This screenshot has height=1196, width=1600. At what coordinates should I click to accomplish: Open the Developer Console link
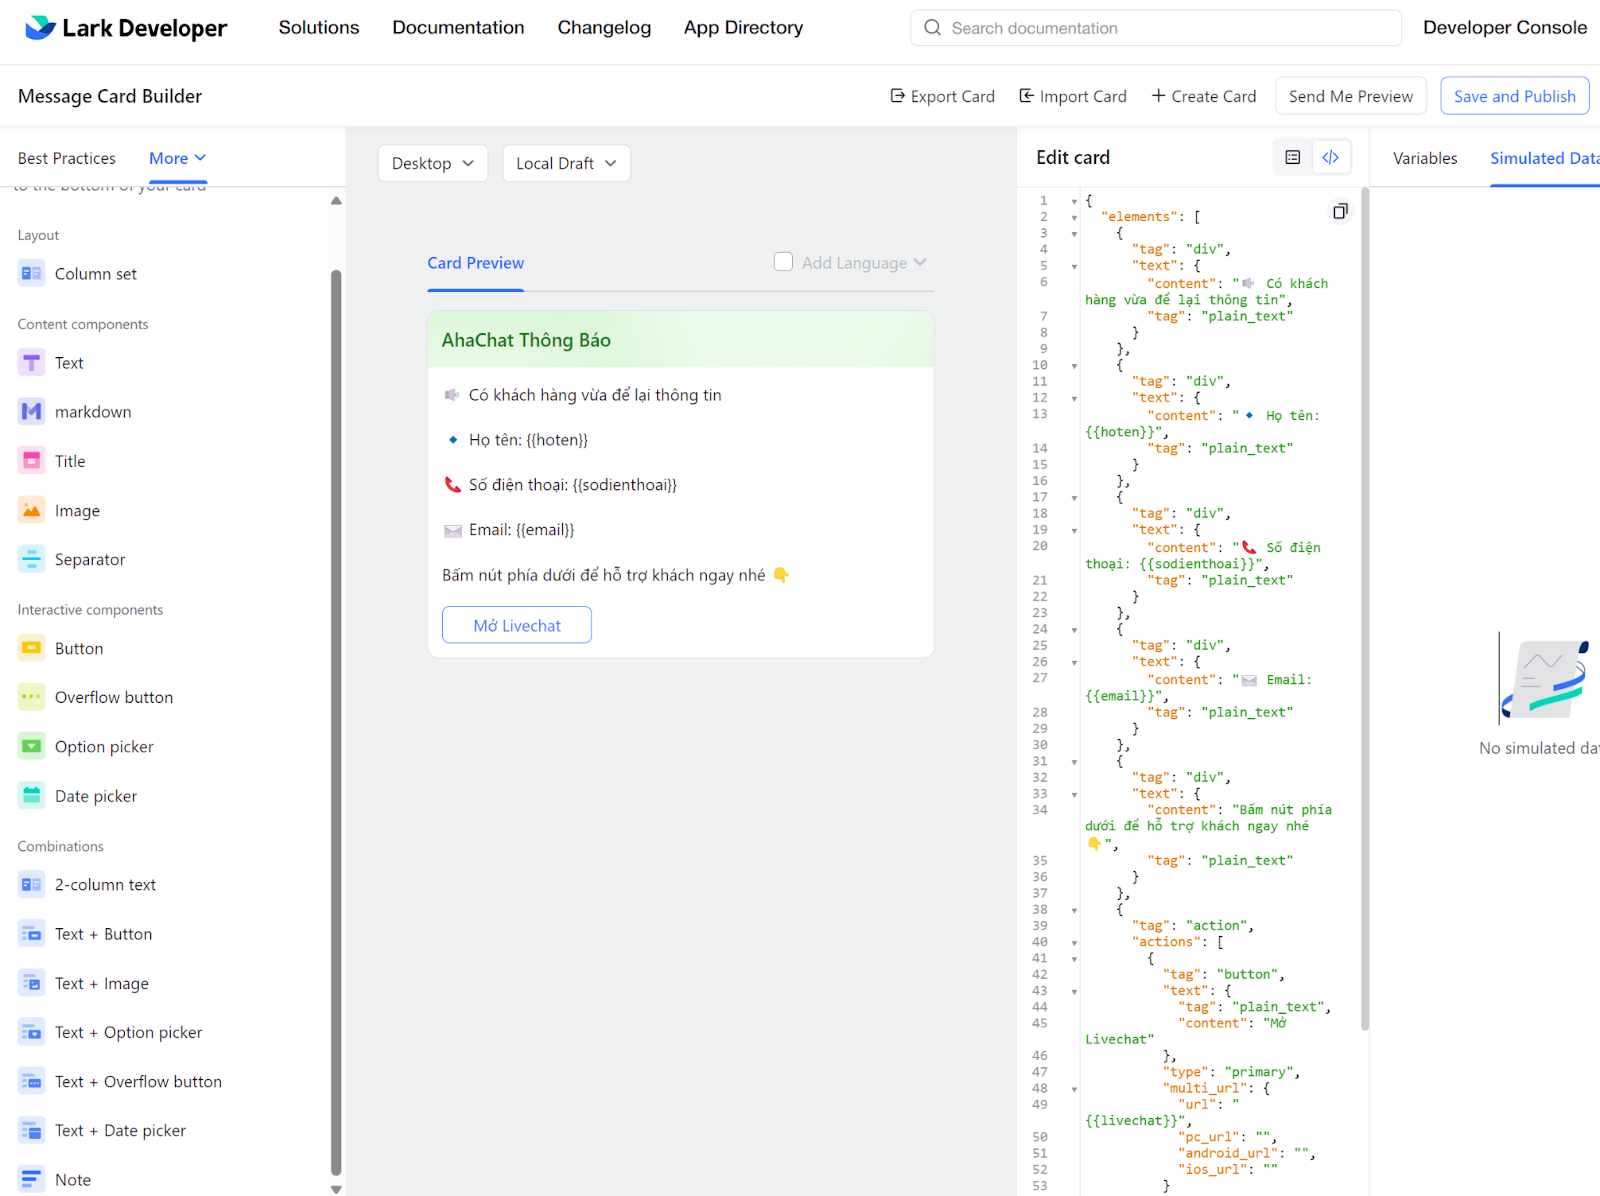1504,28
